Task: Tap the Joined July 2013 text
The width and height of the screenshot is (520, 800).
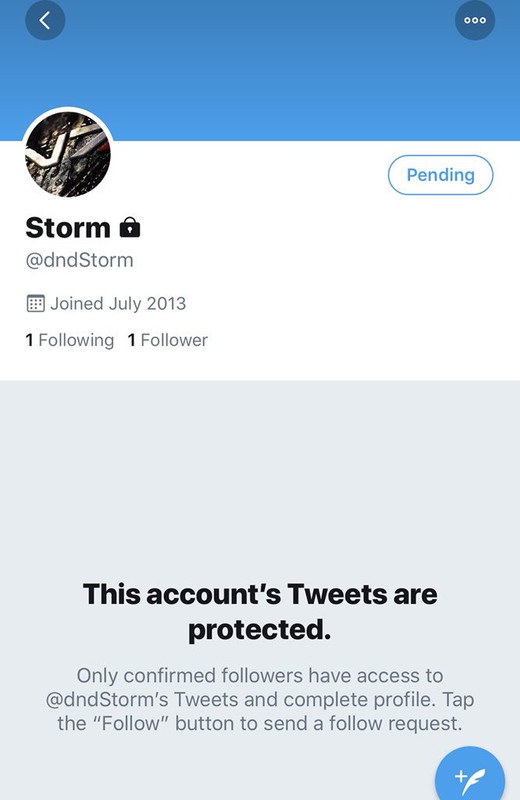Action: [x=118, y=304]
